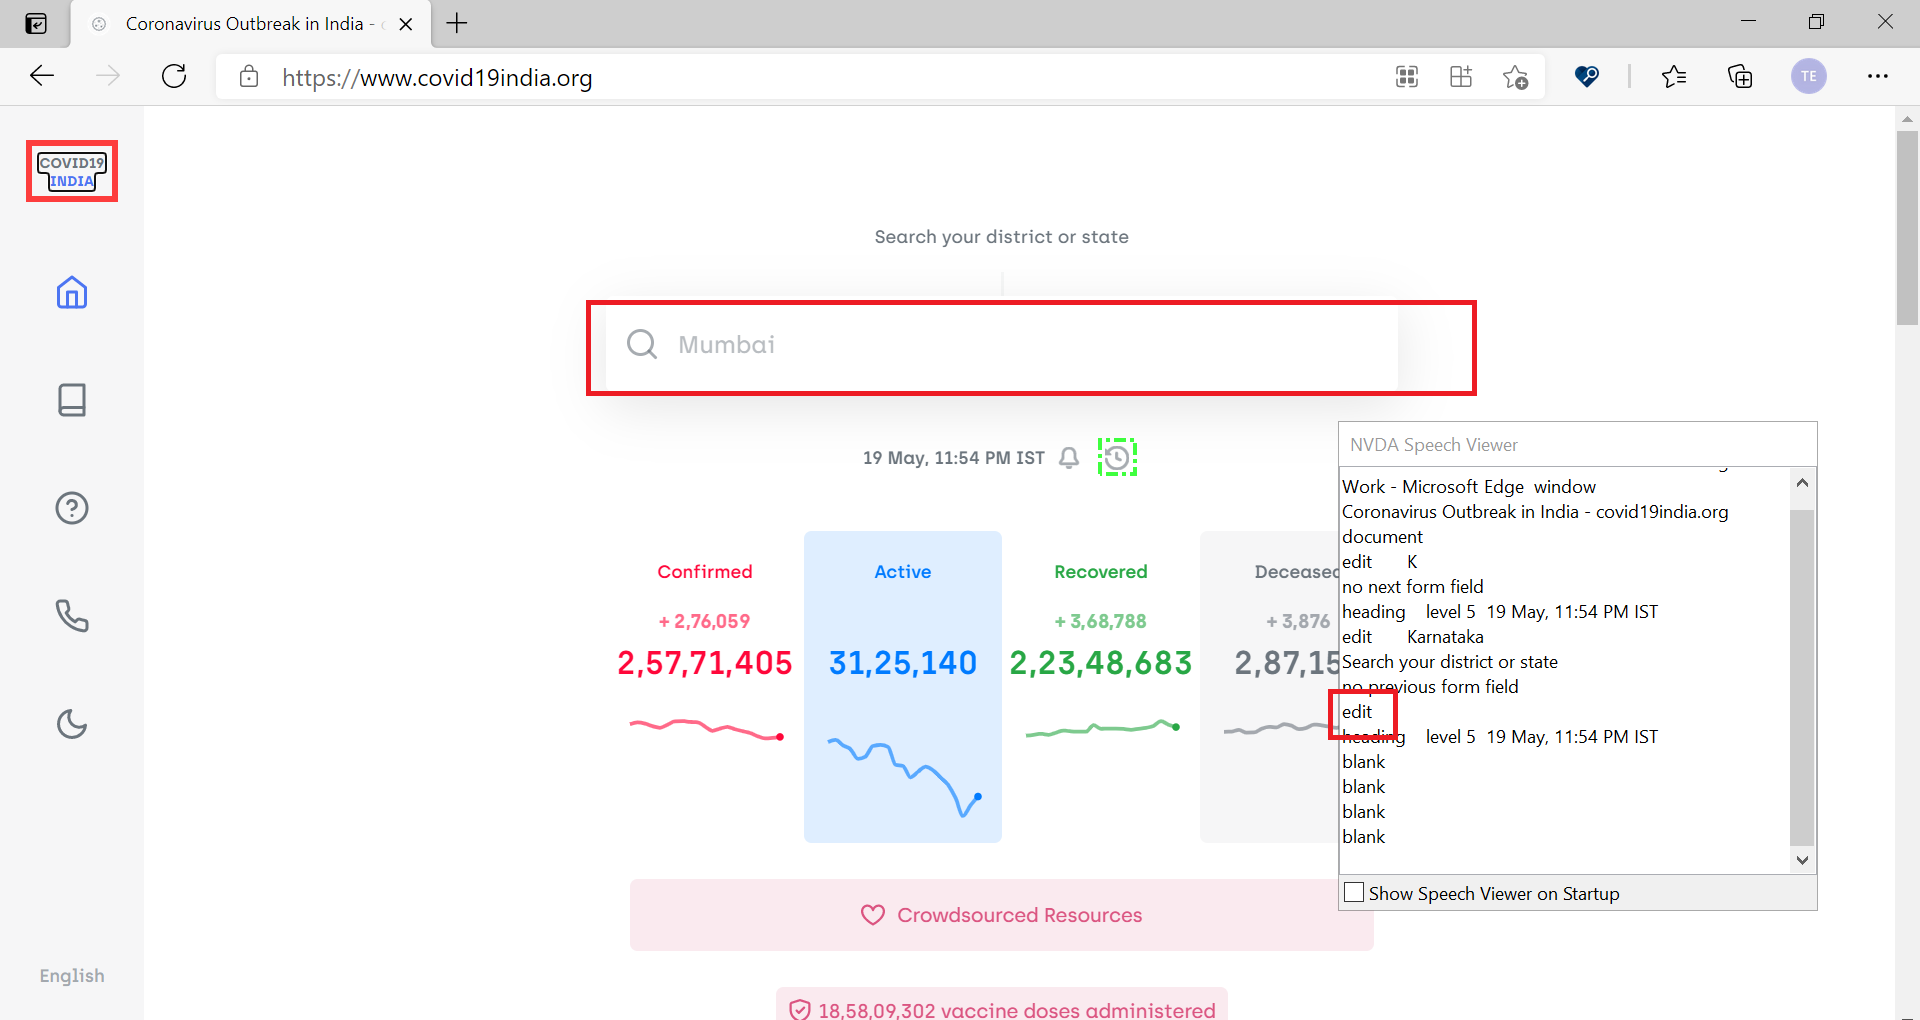Click the browser Refresh button
Screen dimensions: 1920x1020
174,76
